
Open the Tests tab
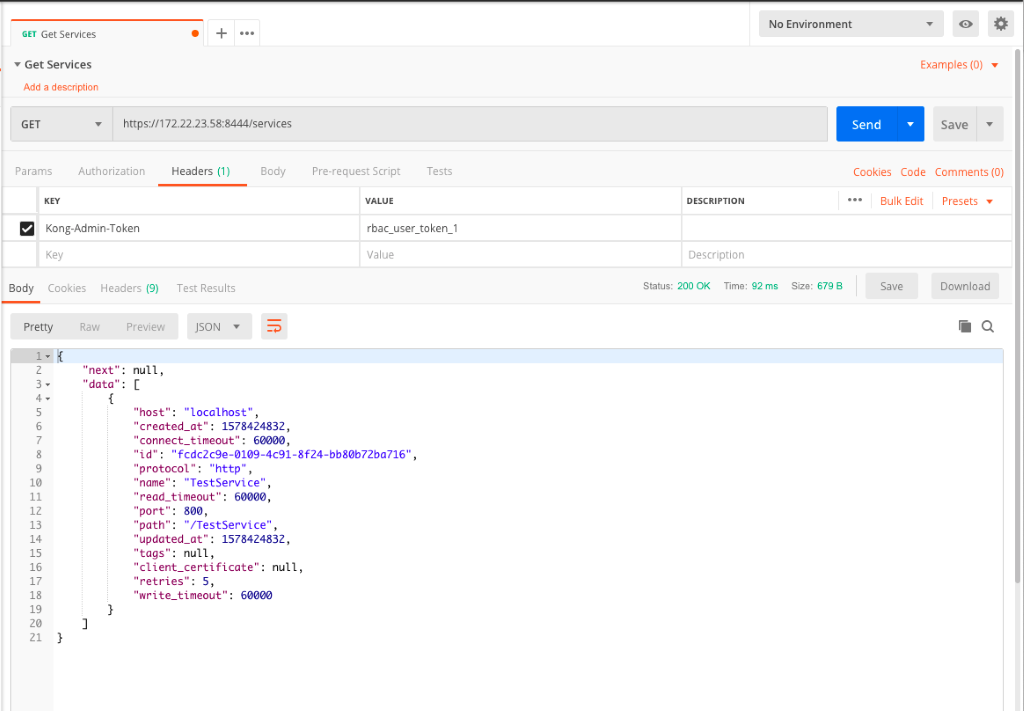pos(440,171)
